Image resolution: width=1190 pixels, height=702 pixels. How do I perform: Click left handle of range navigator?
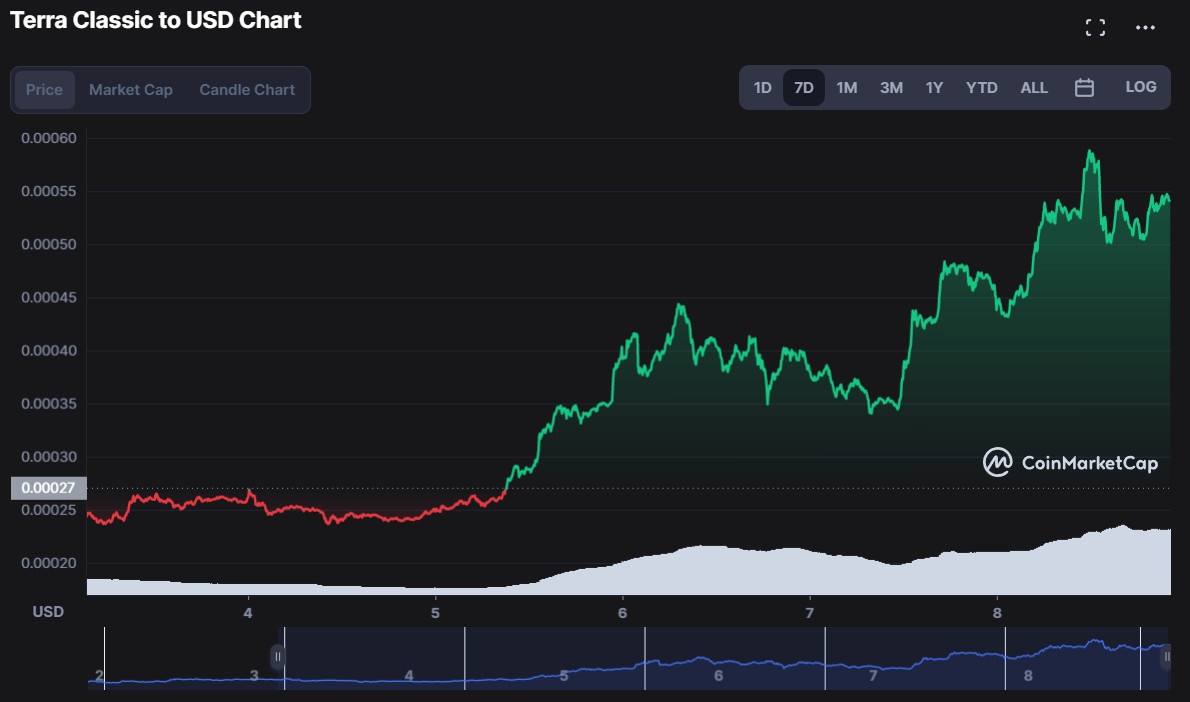pyautogui.click(x=278, y=657)
